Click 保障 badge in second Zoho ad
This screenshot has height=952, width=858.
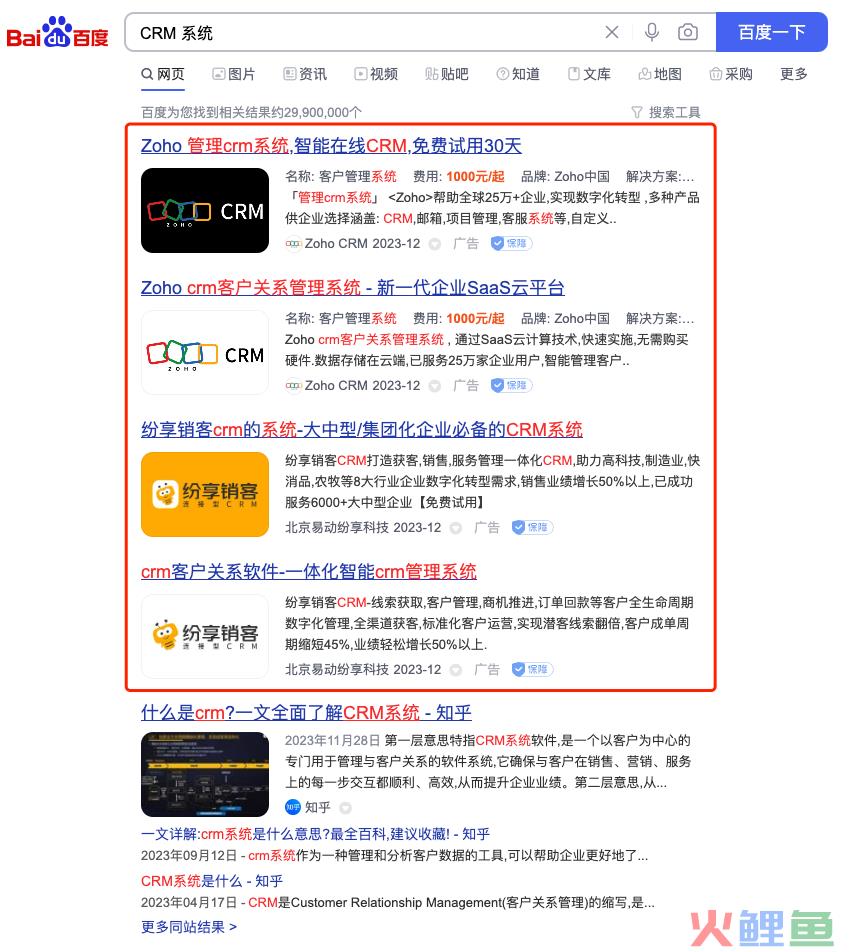(511, 386)
